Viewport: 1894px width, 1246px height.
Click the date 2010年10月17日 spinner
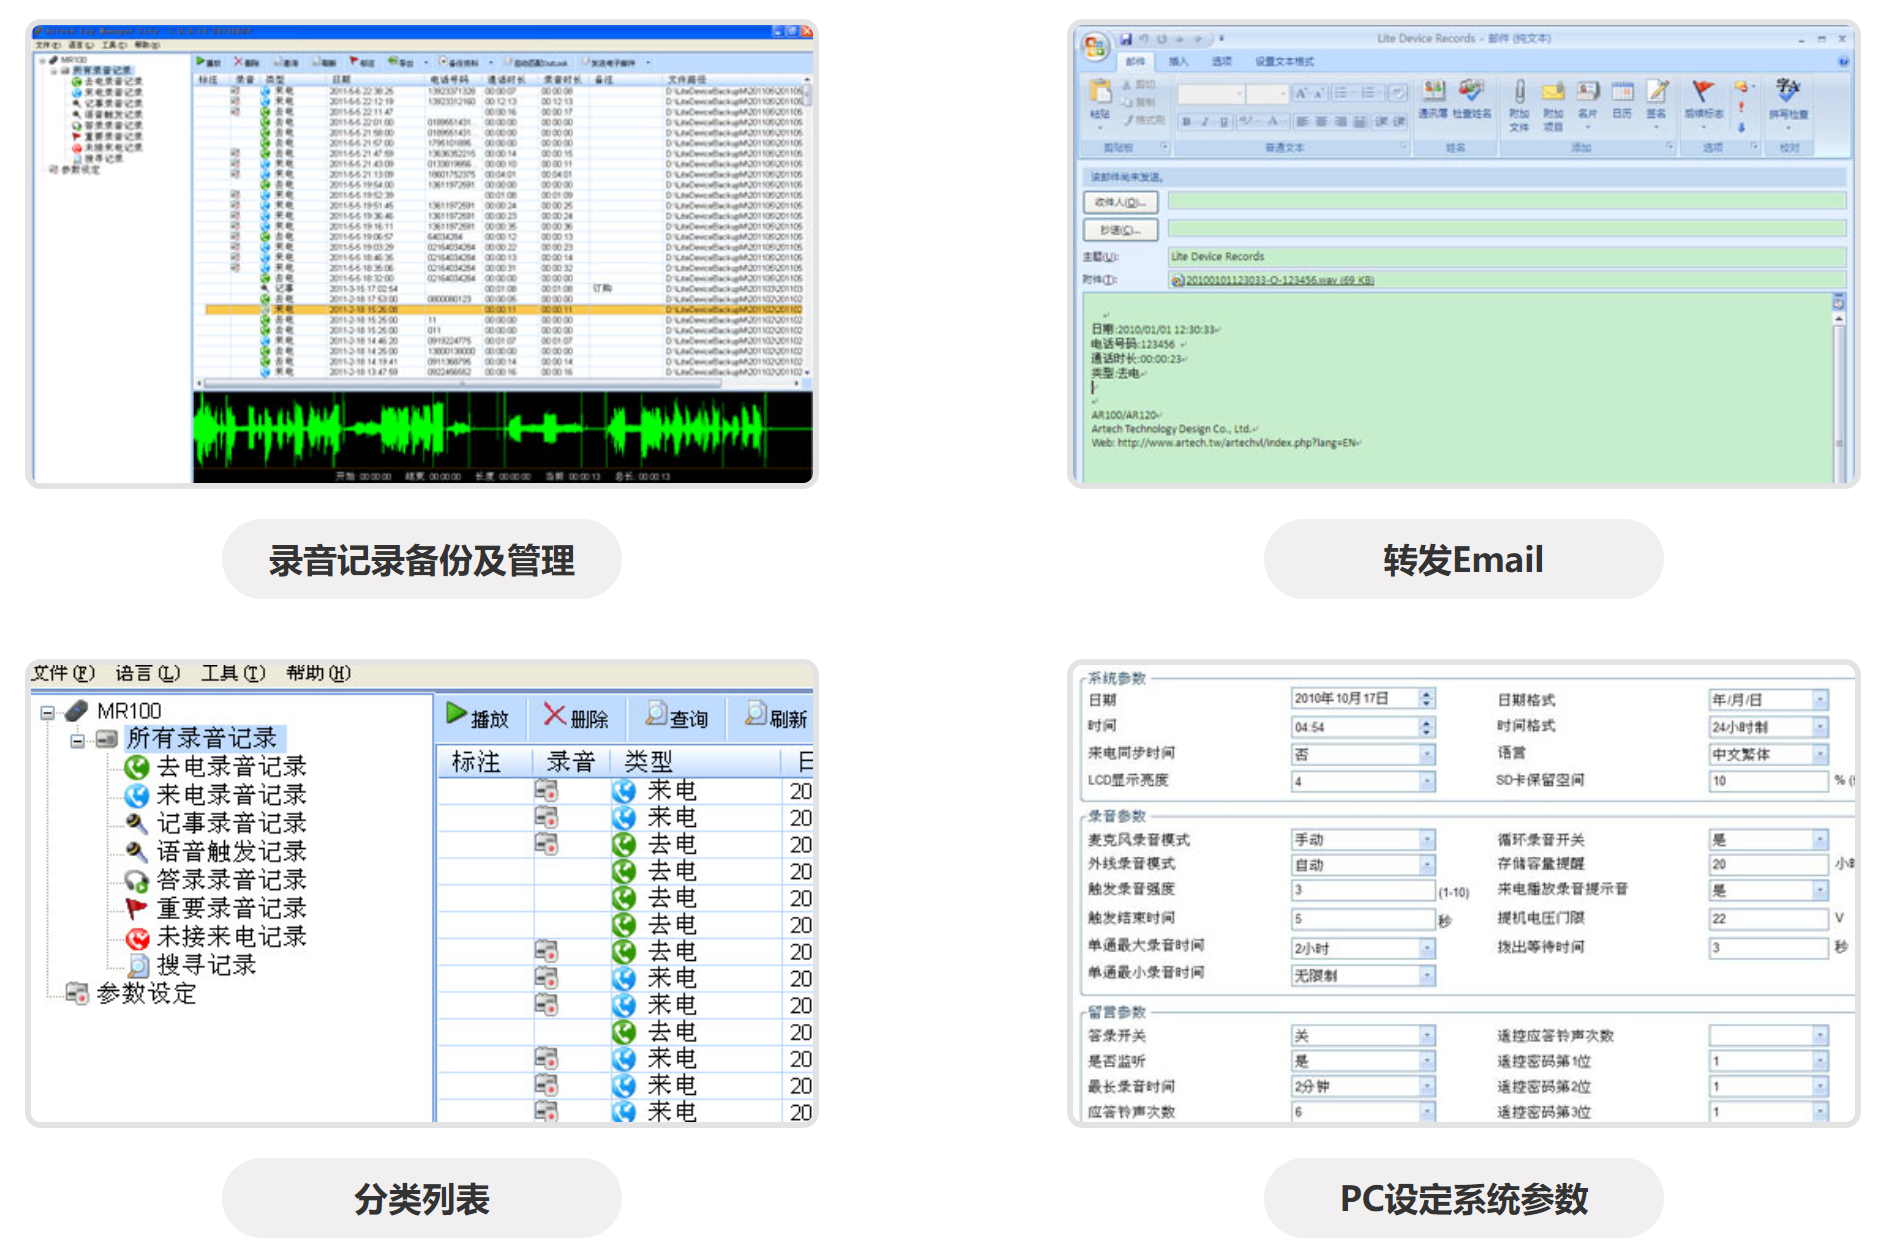[1428, 699]
